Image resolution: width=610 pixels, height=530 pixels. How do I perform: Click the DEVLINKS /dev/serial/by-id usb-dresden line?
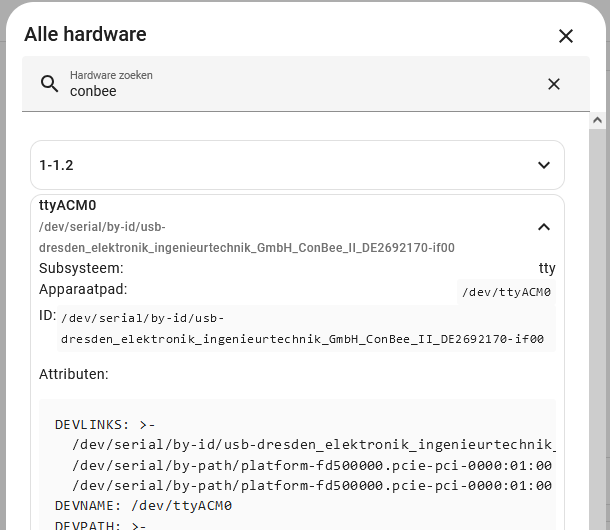pyautogui.click(x=314, y=444)
